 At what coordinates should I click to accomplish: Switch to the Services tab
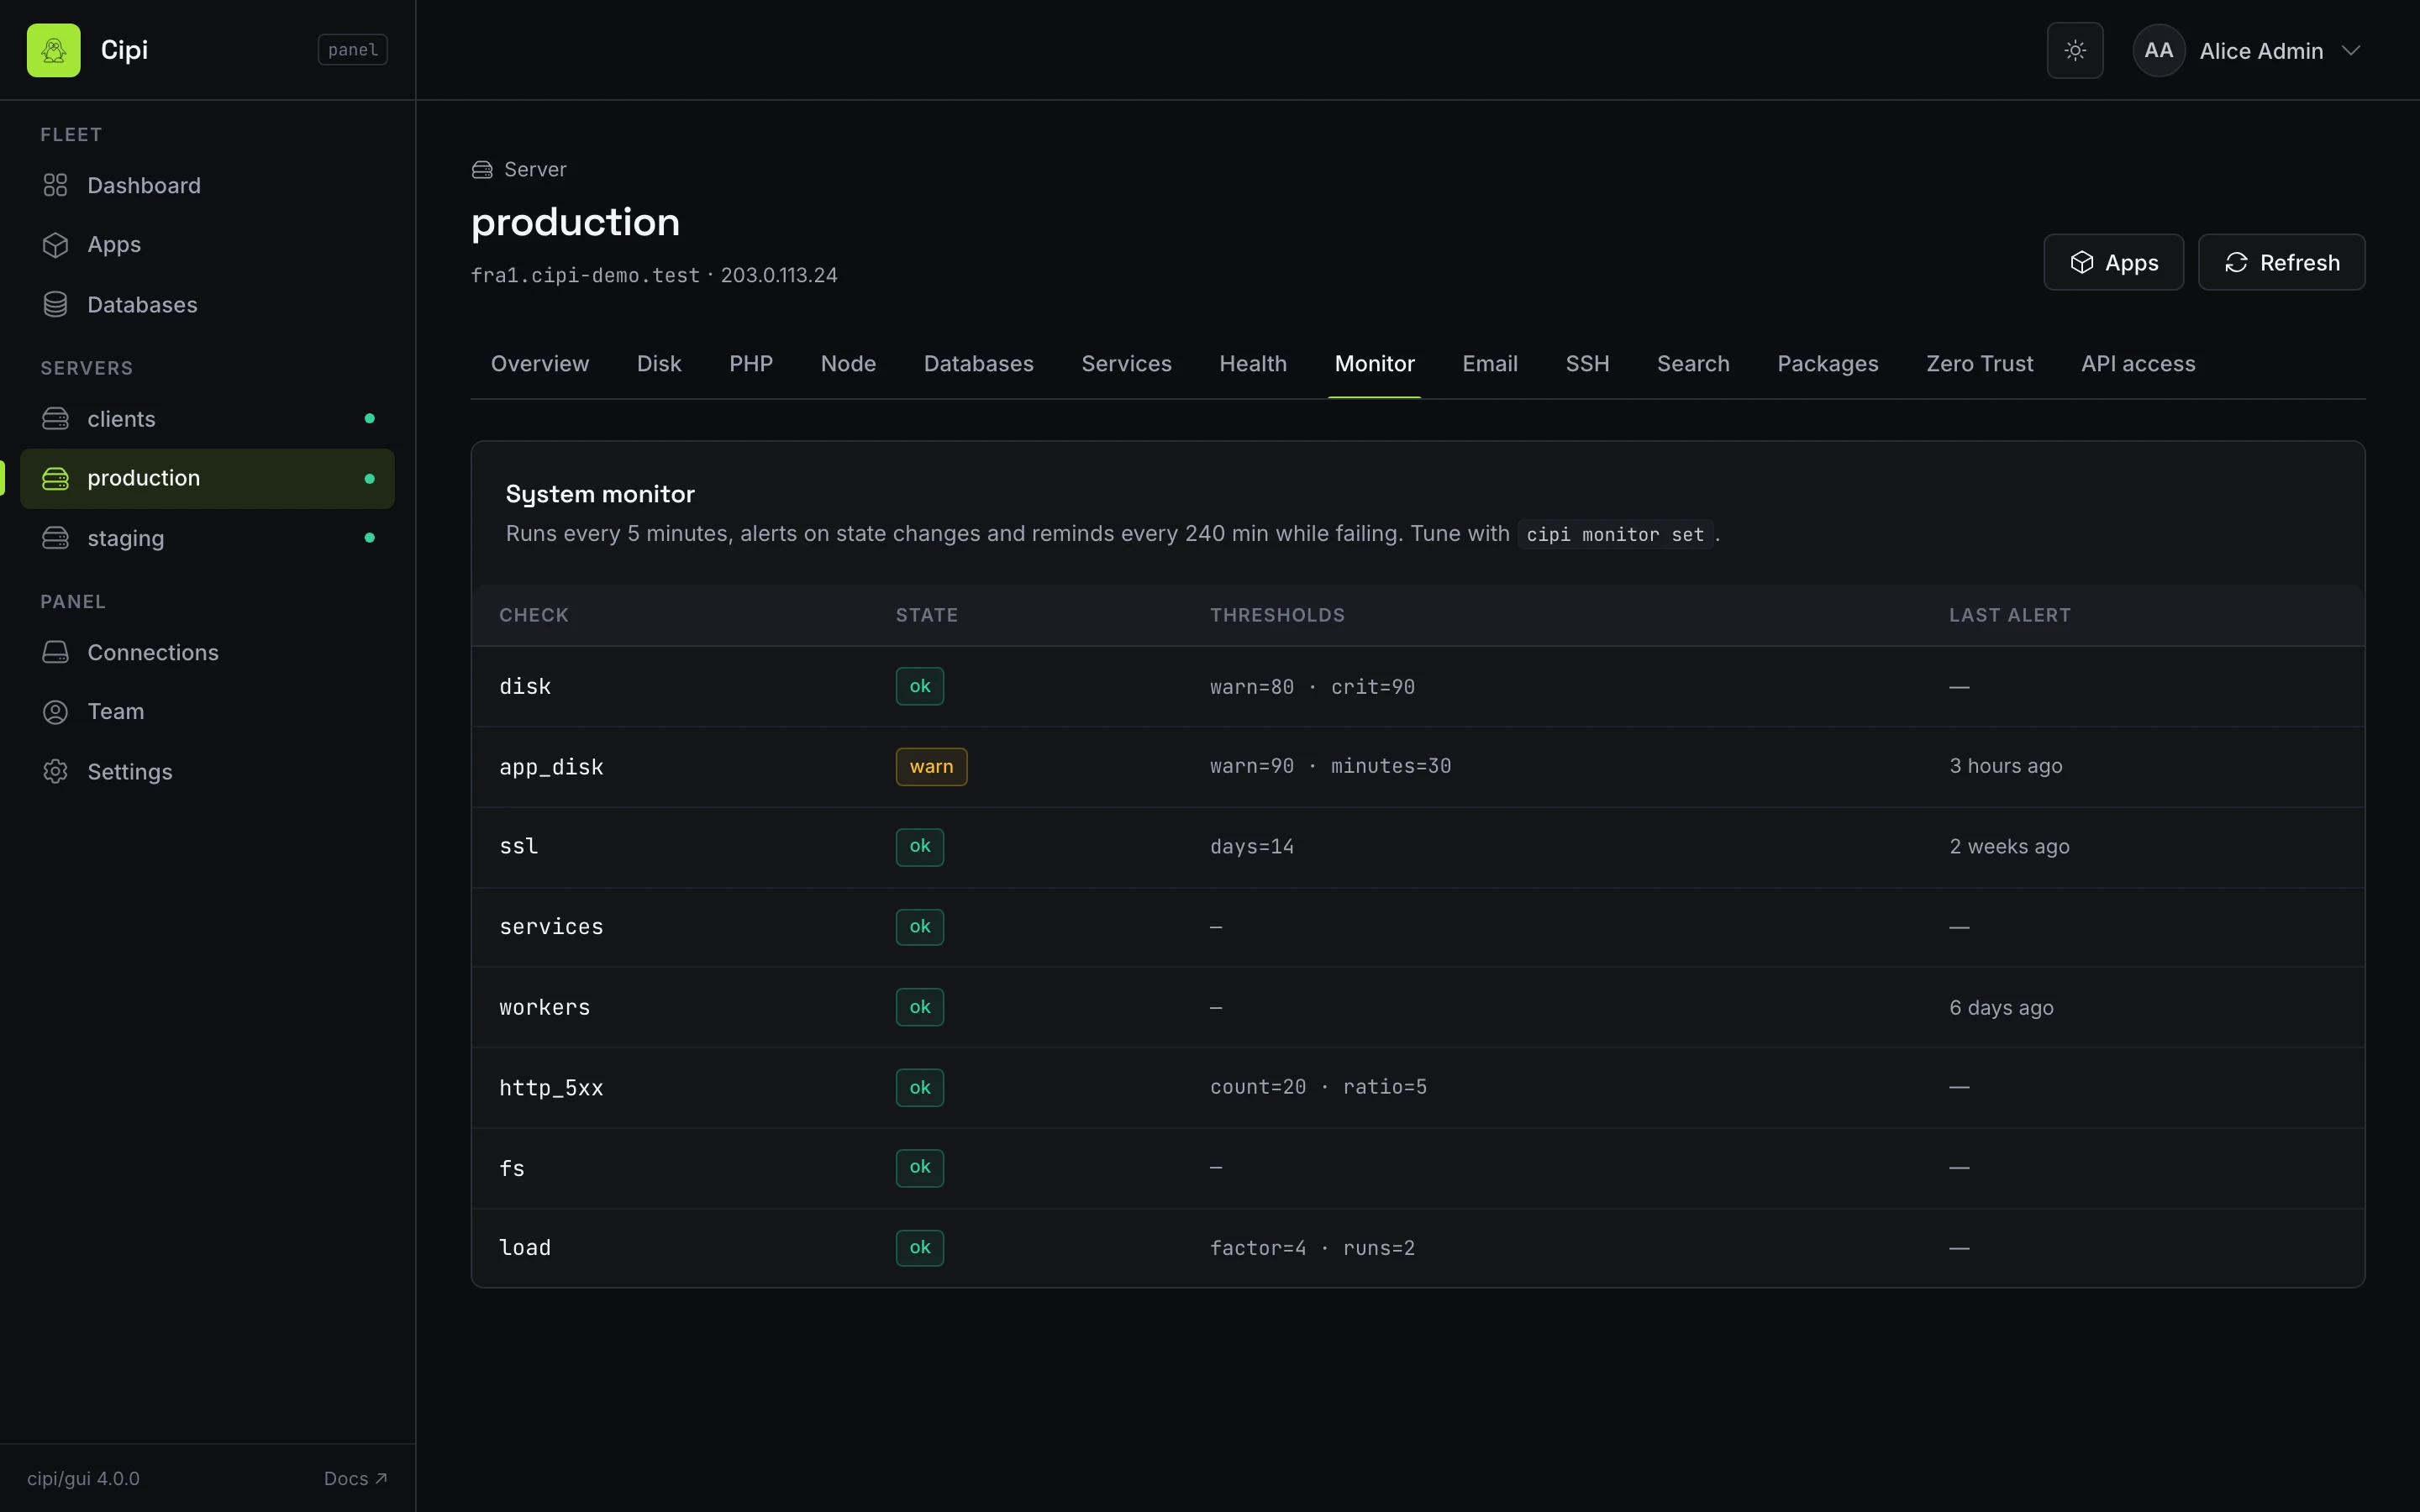pyautogui.click(x=1126, y=364)
